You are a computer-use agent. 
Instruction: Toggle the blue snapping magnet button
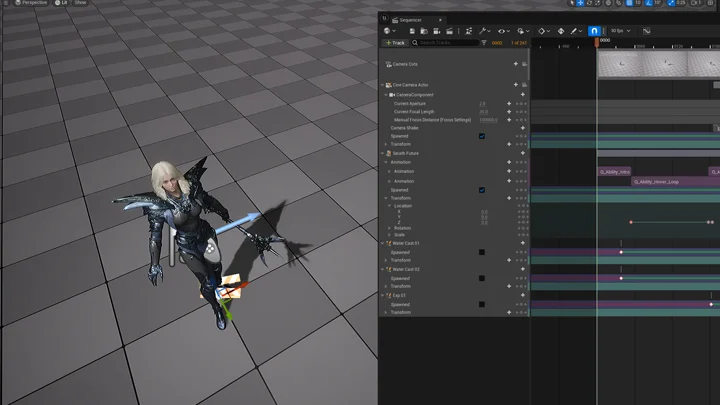594,31
